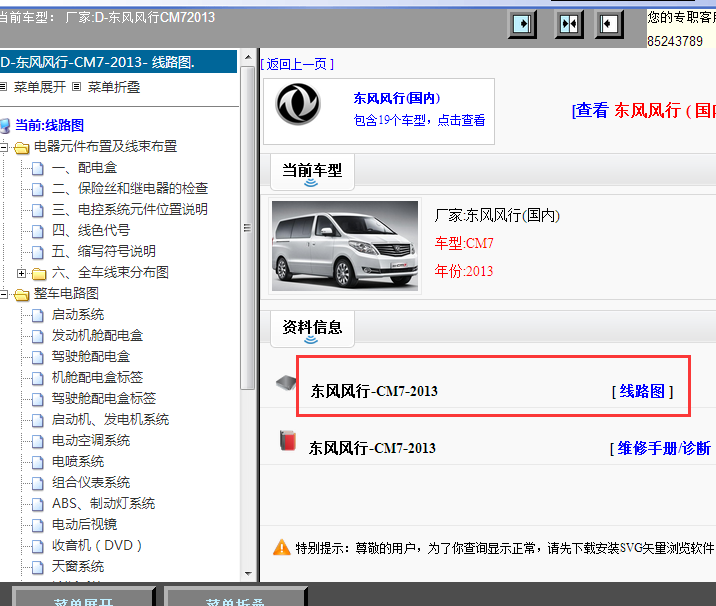This screenshot has height=606, width=716.
Task: Click the tree panel scrollbar thumb
Action: coord(248,228)
